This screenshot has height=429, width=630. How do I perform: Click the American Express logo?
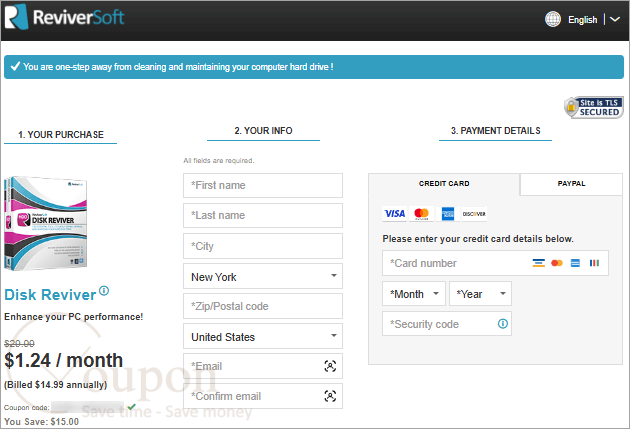[x=448, y=213]
